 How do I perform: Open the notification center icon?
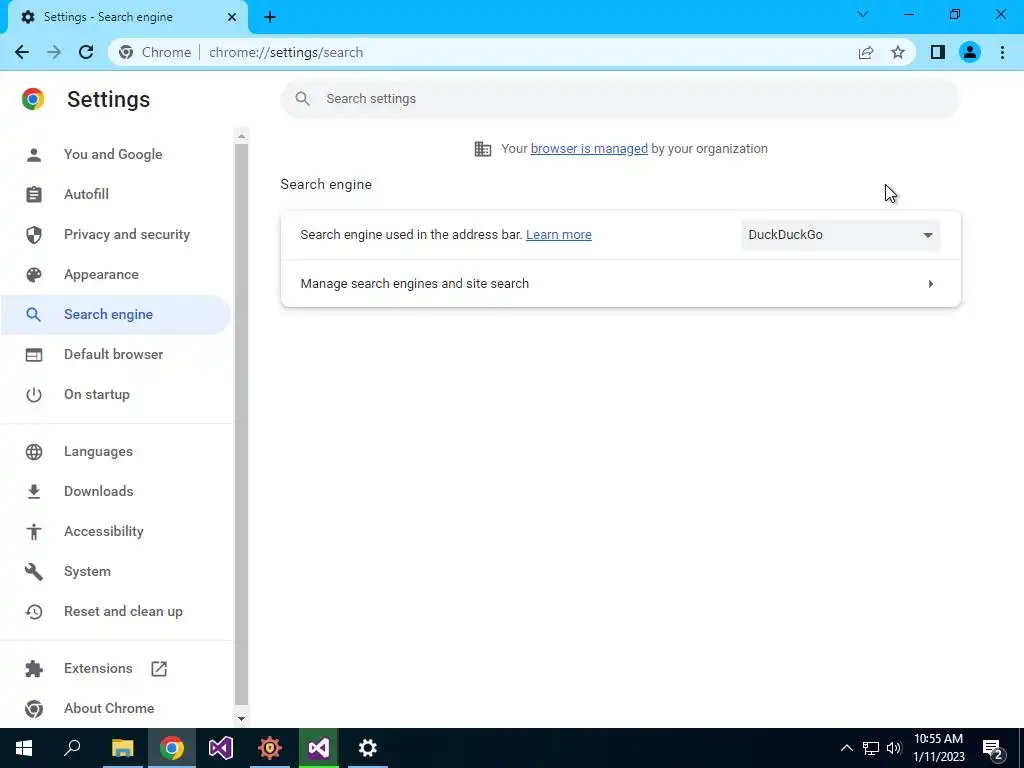(993, 749)
